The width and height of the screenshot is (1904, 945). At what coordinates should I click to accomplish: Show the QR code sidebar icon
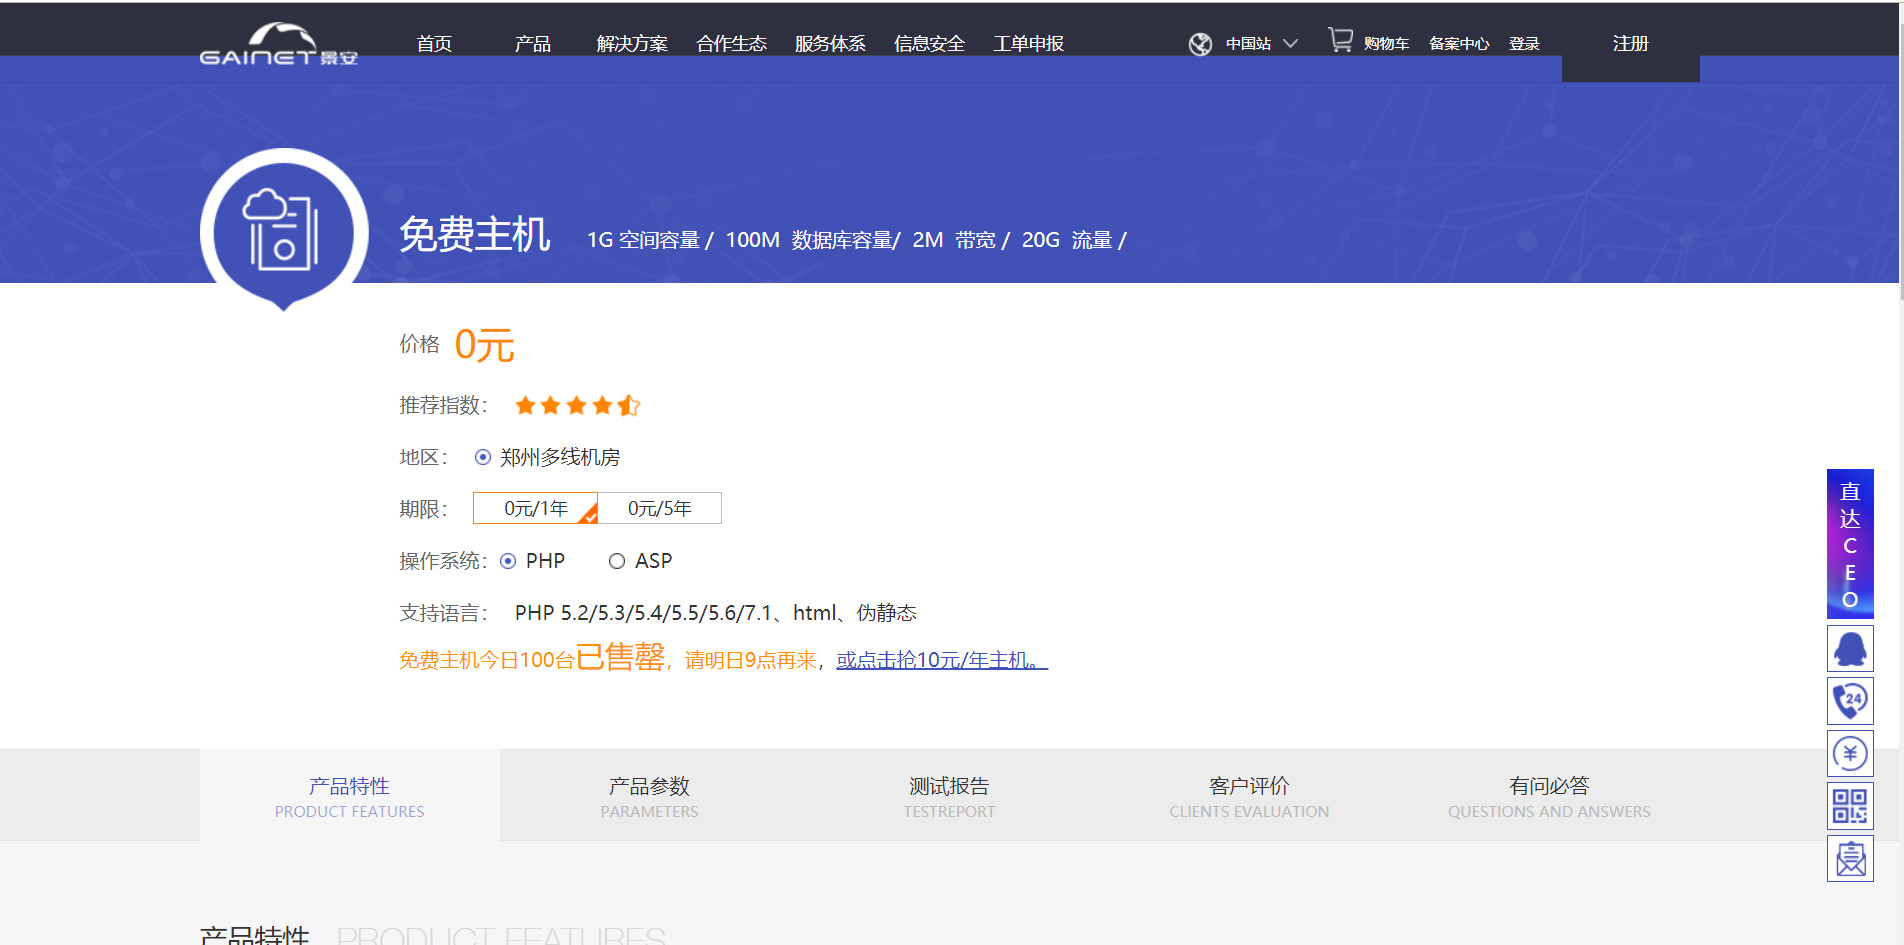(x=1849, y=806)
